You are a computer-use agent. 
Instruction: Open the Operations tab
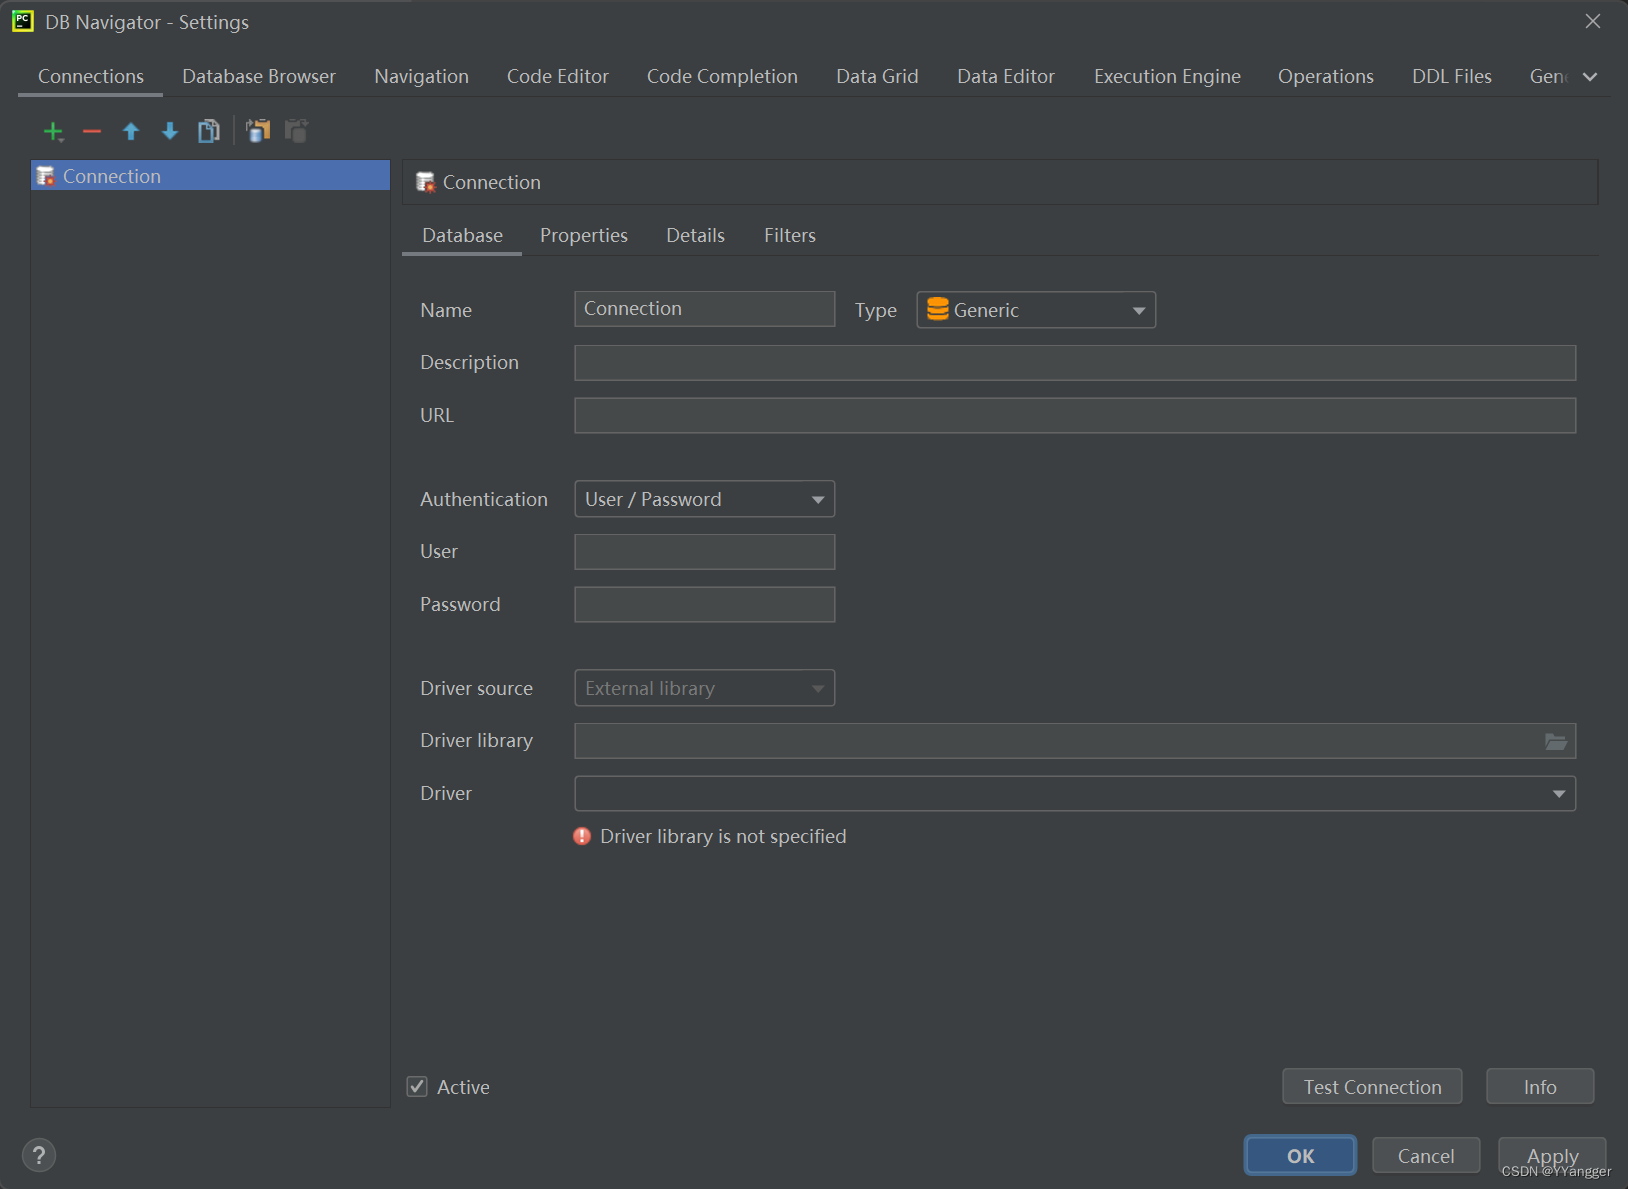point(1326,77)
